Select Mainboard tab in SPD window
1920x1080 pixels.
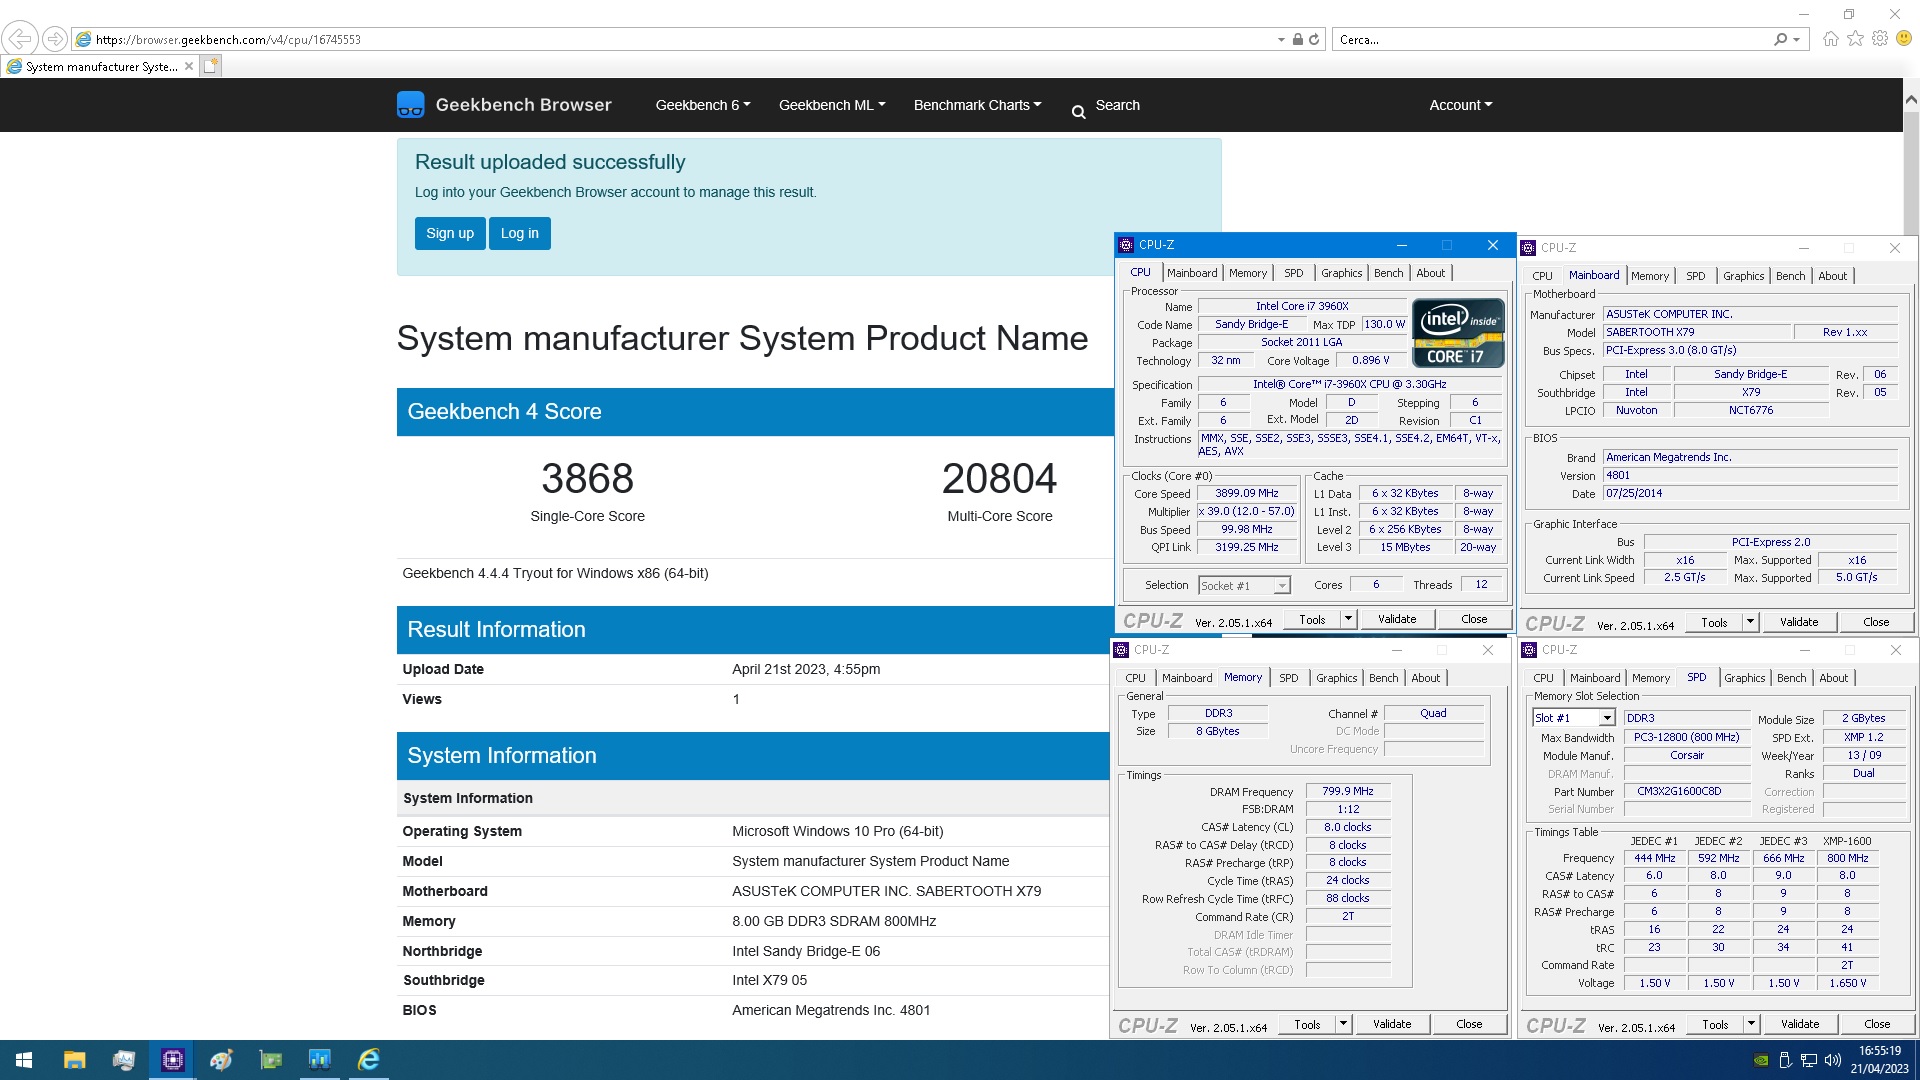(1594, 678)
